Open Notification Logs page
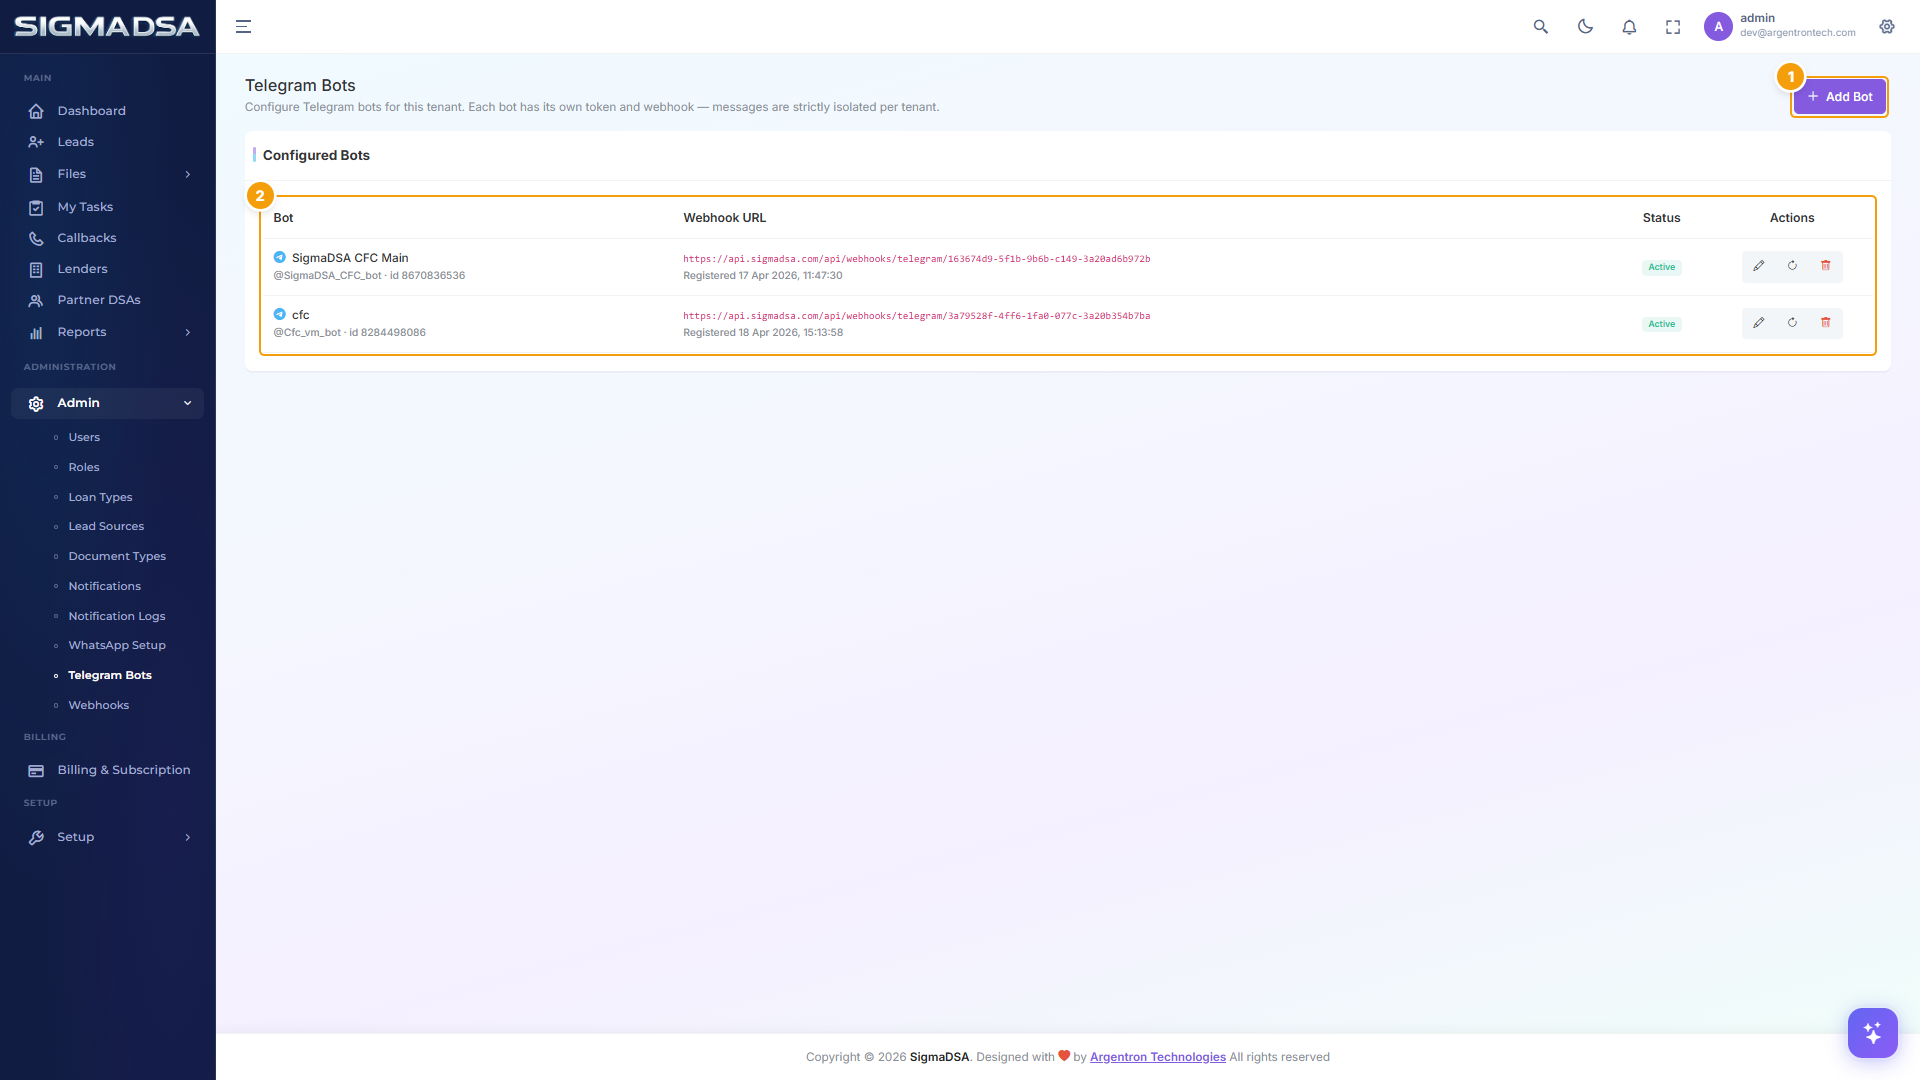 tap(117, 616)
